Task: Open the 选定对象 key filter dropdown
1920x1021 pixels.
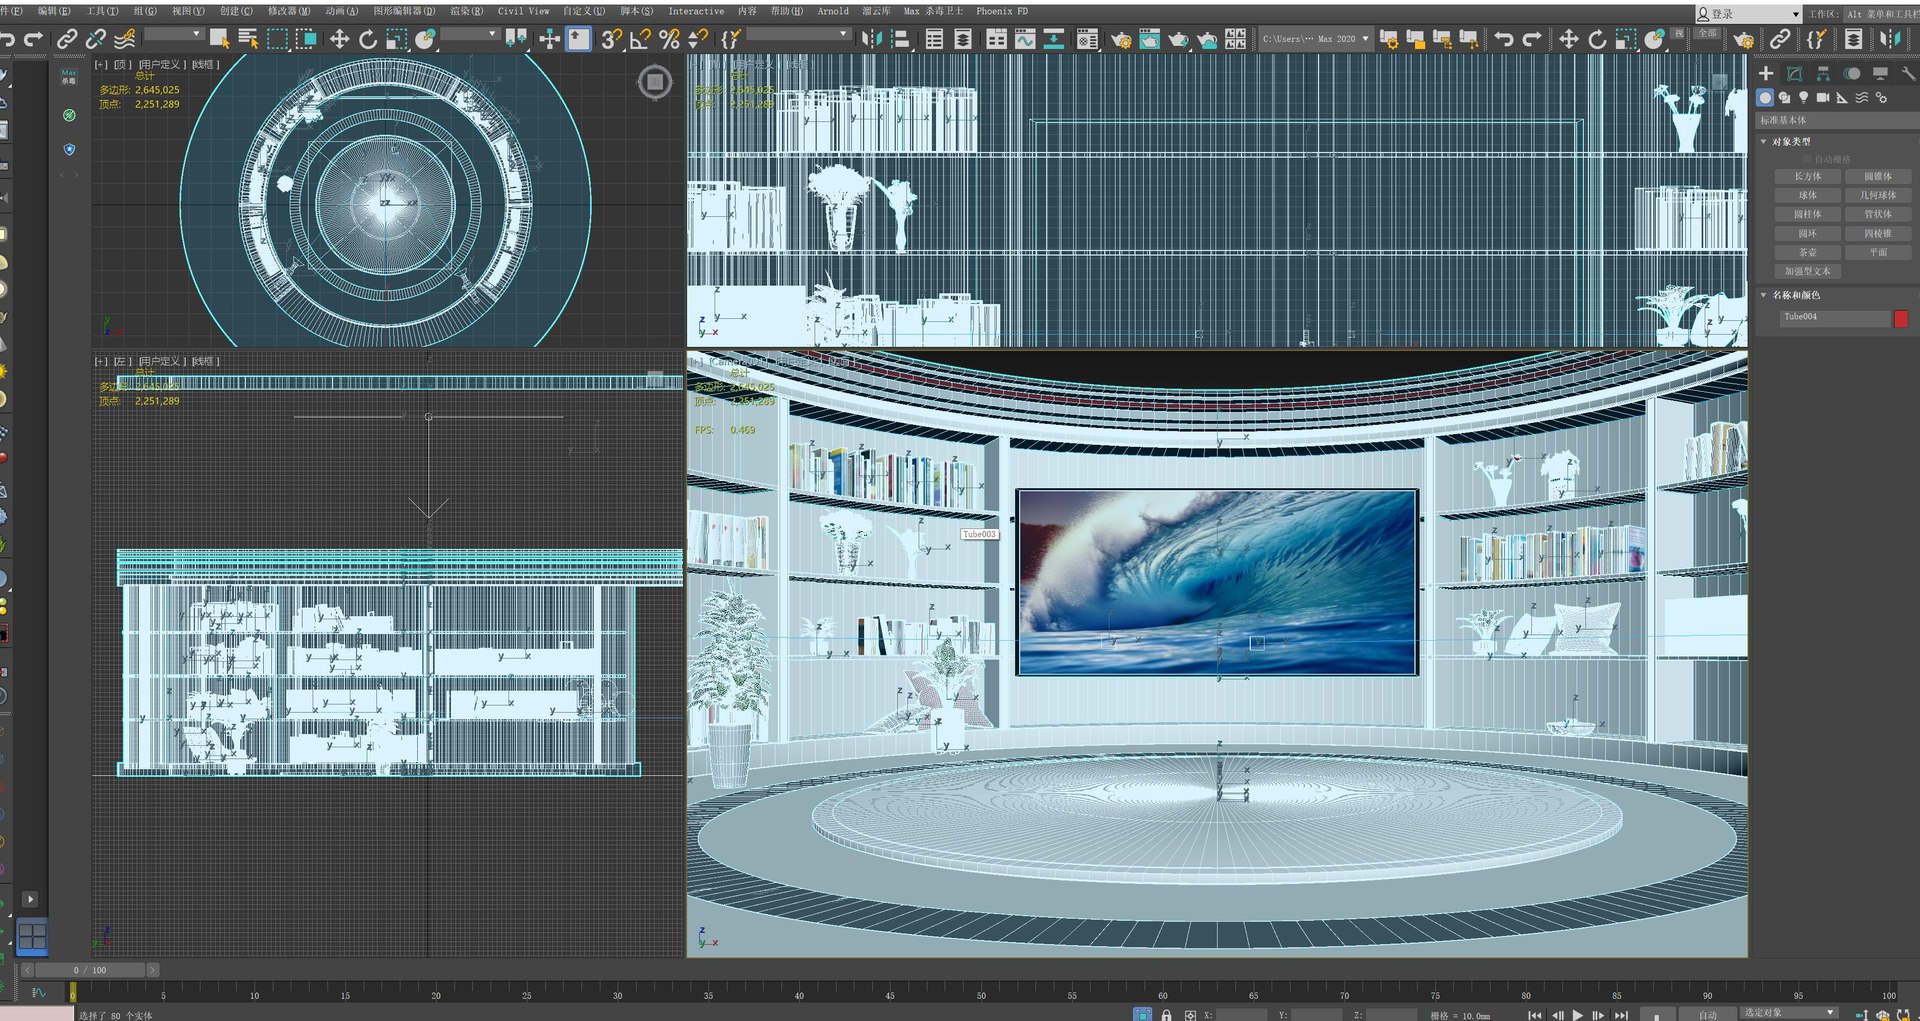Action: [1789, 1013]
